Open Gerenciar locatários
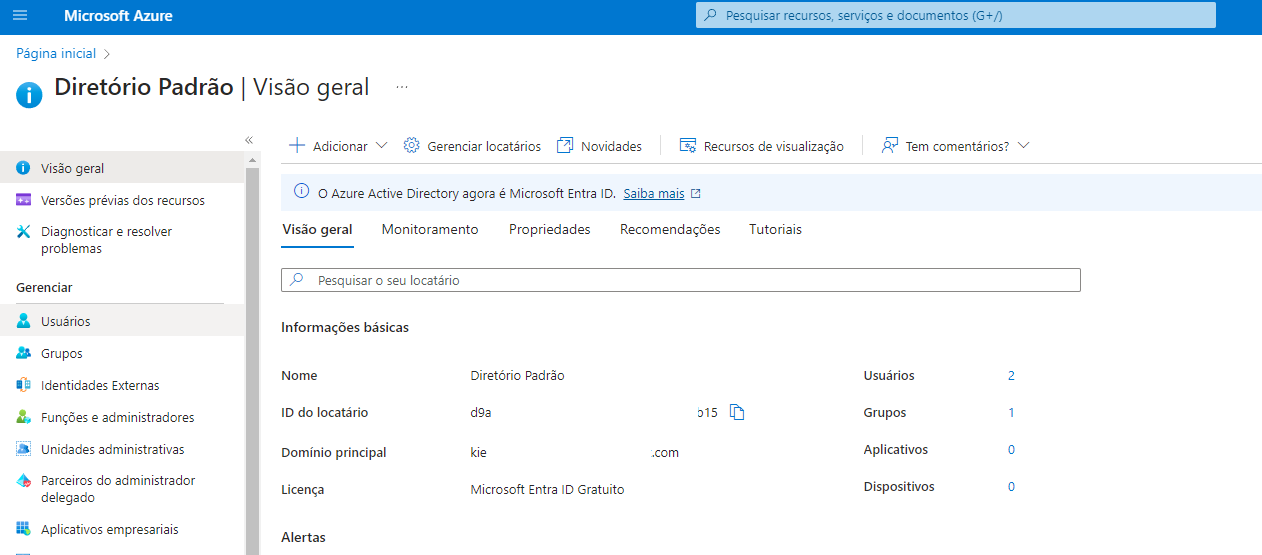Screen dimensions: 1262x555 [484, 146]
